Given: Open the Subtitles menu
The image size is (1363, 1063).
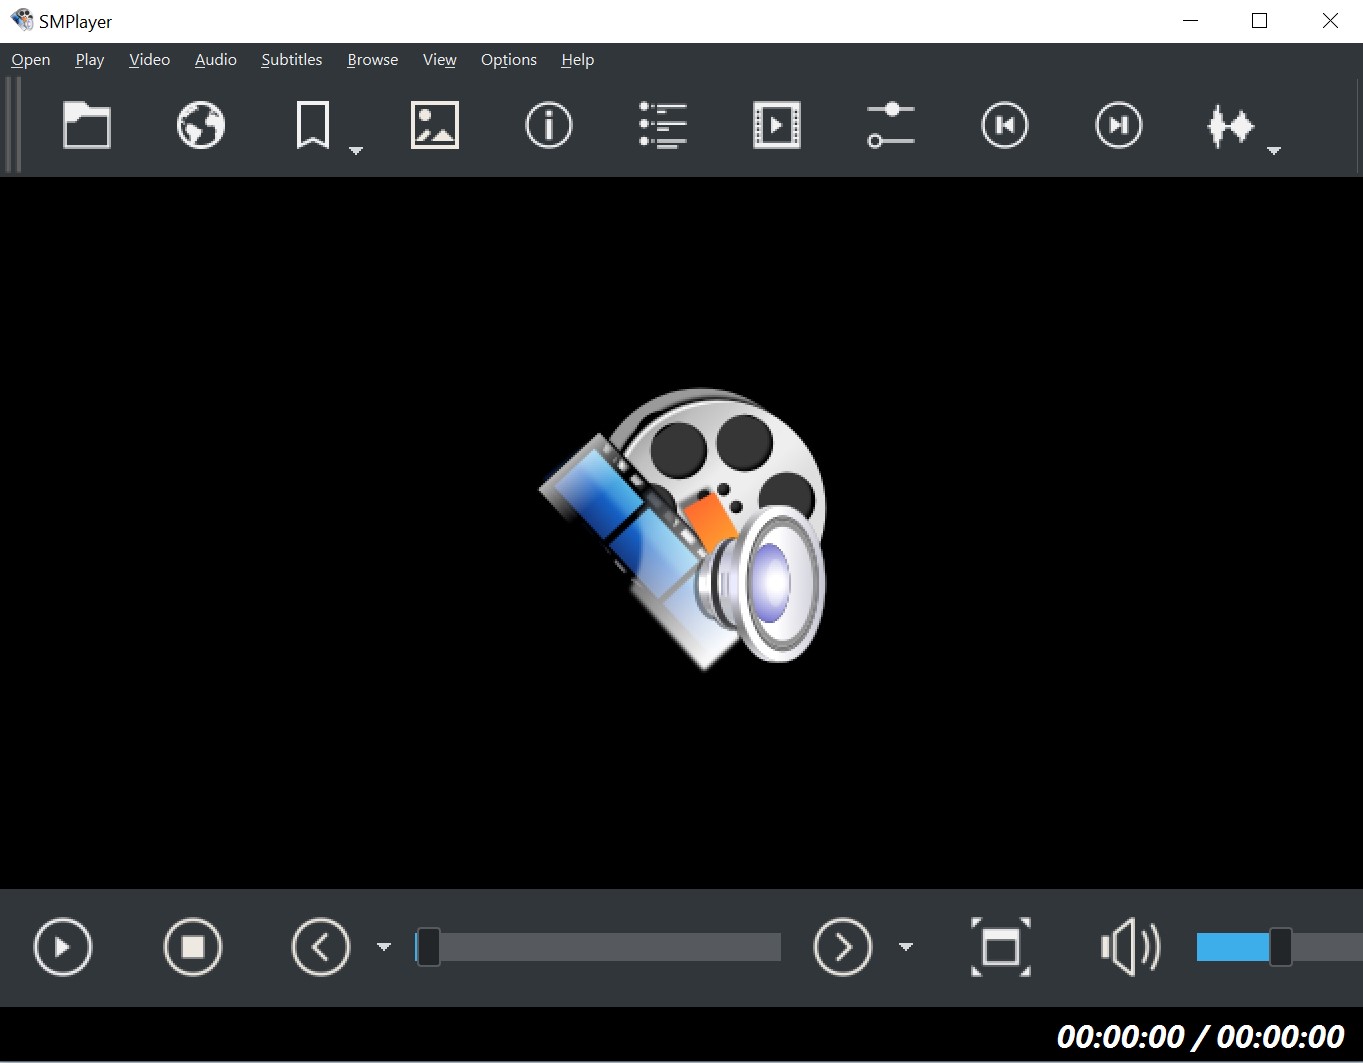Looking at the screenshot, I should point(292,60).
